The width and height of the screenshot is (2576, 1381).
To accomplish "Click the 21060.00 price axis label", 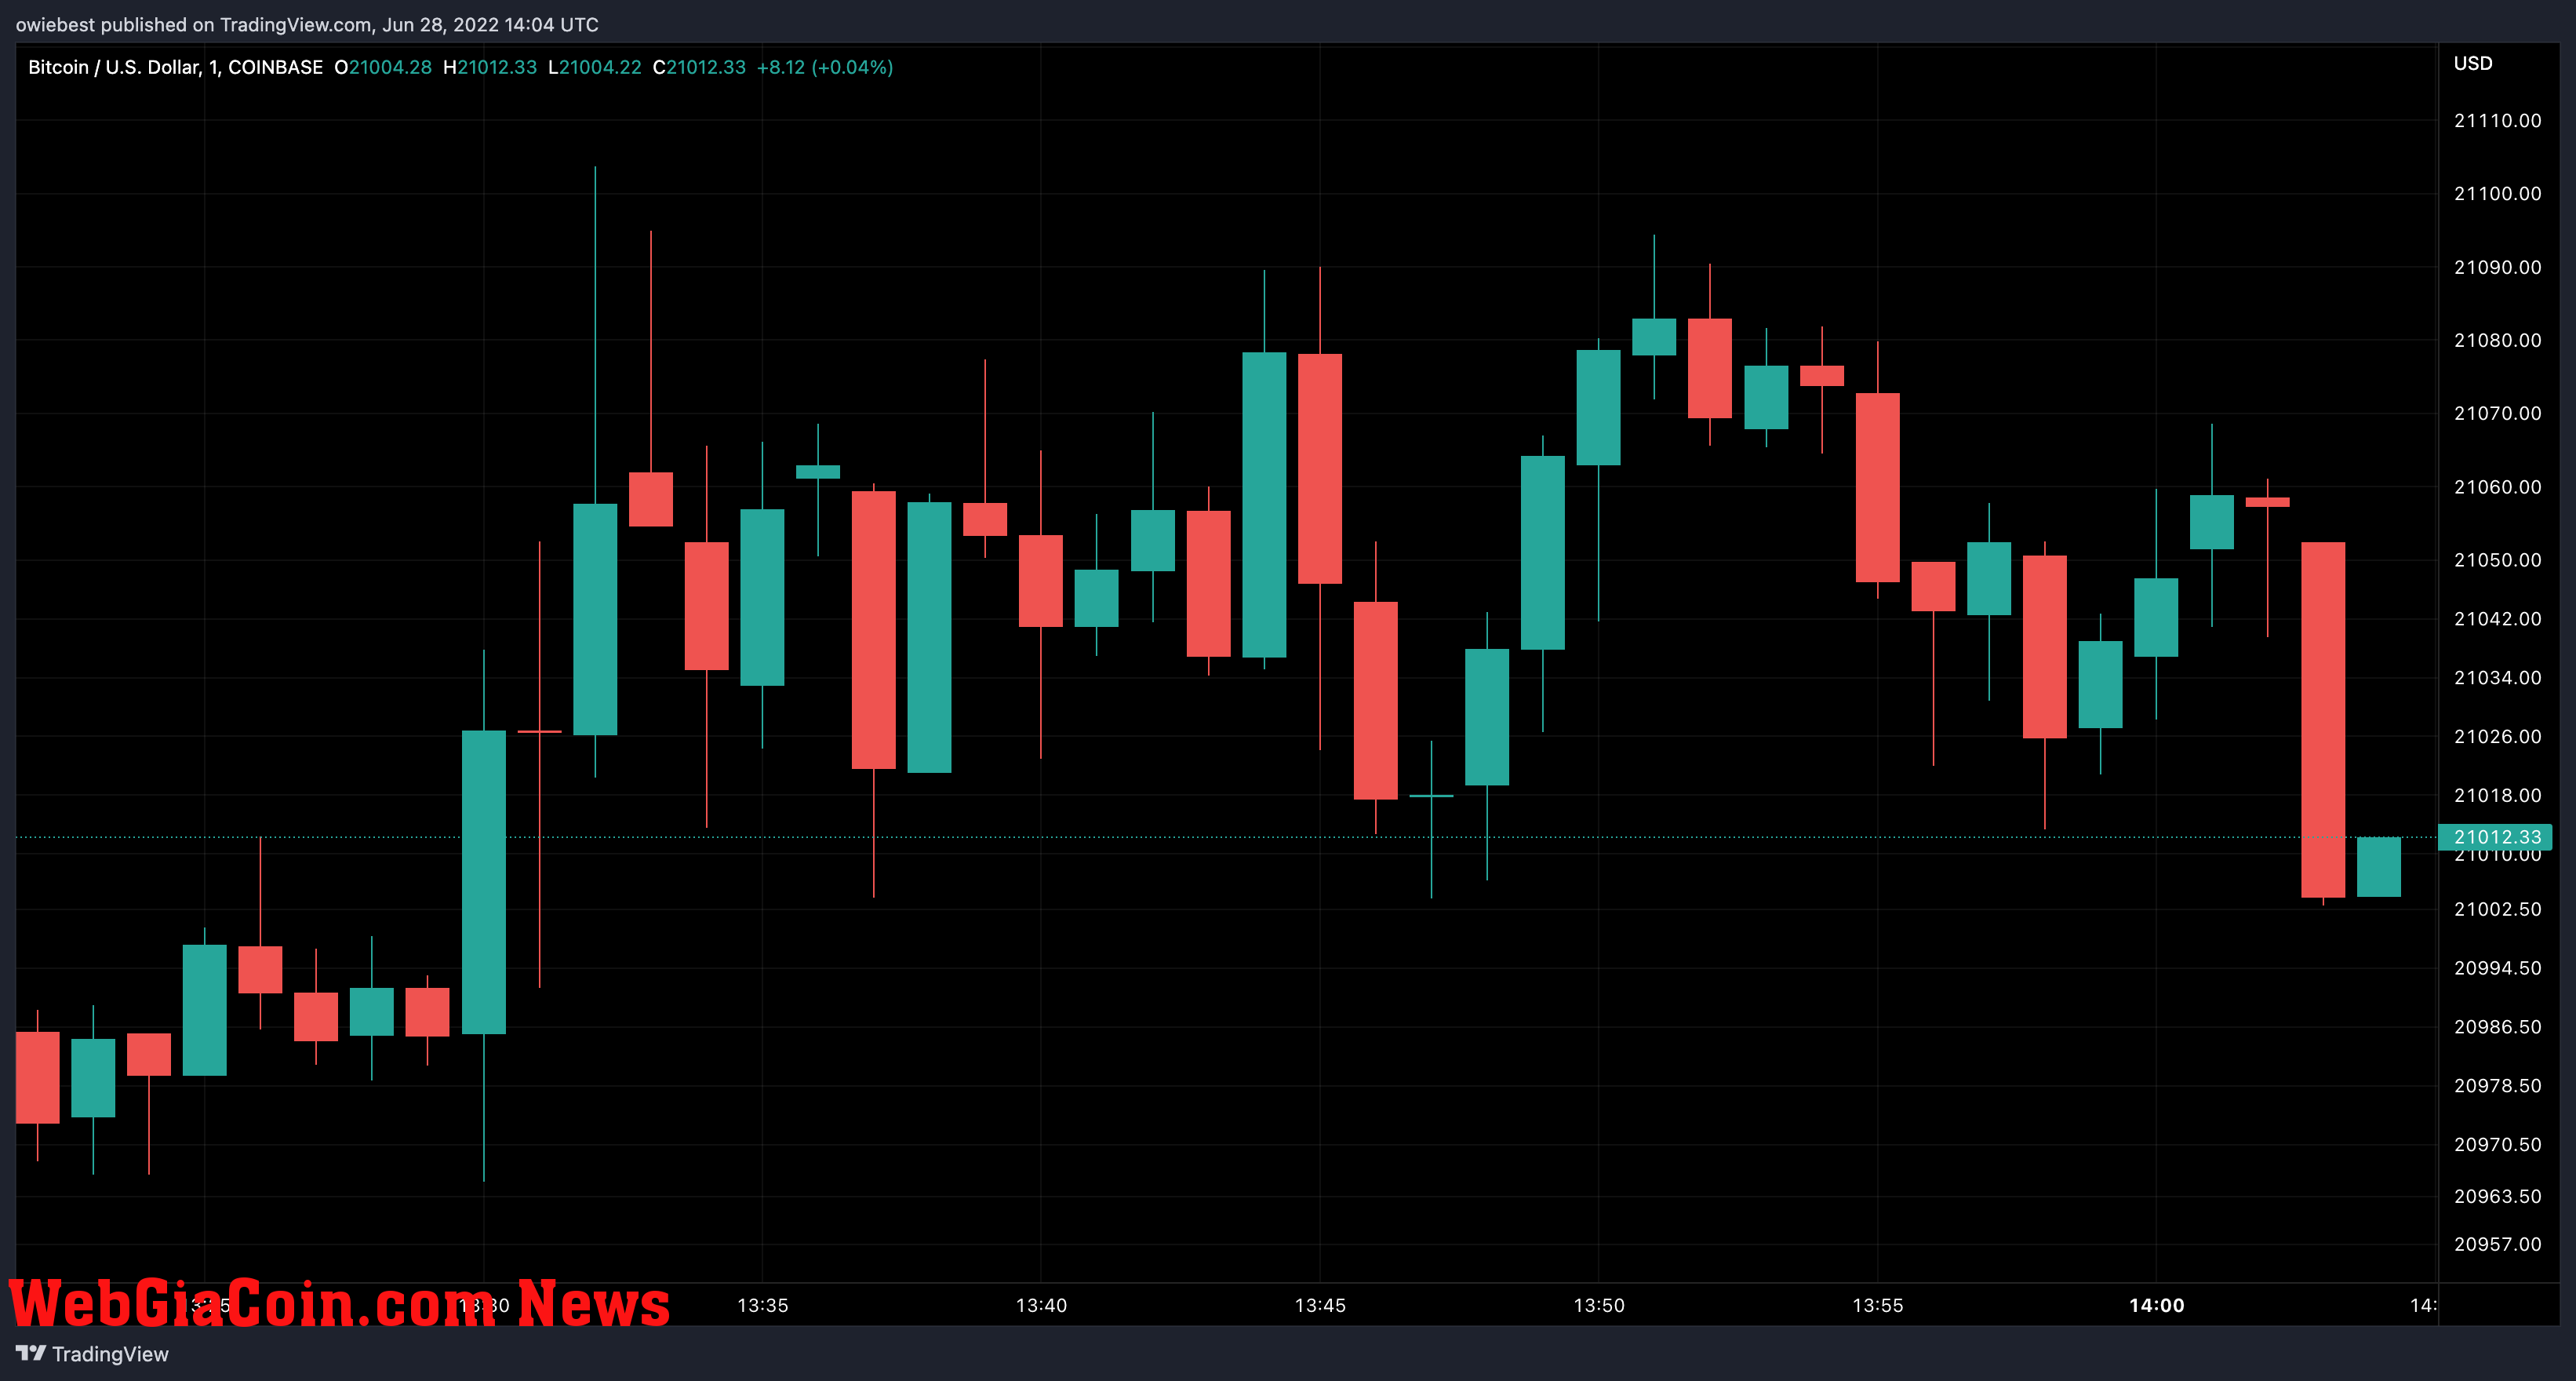I will pos(2497,487).
